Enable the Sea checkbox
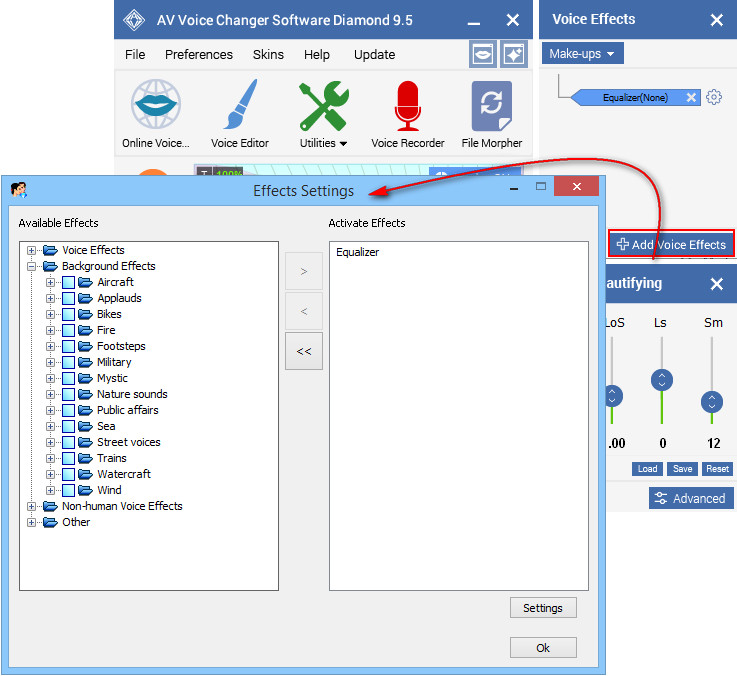The height and width of the screenshot is (676, 737). click(69, 426)
